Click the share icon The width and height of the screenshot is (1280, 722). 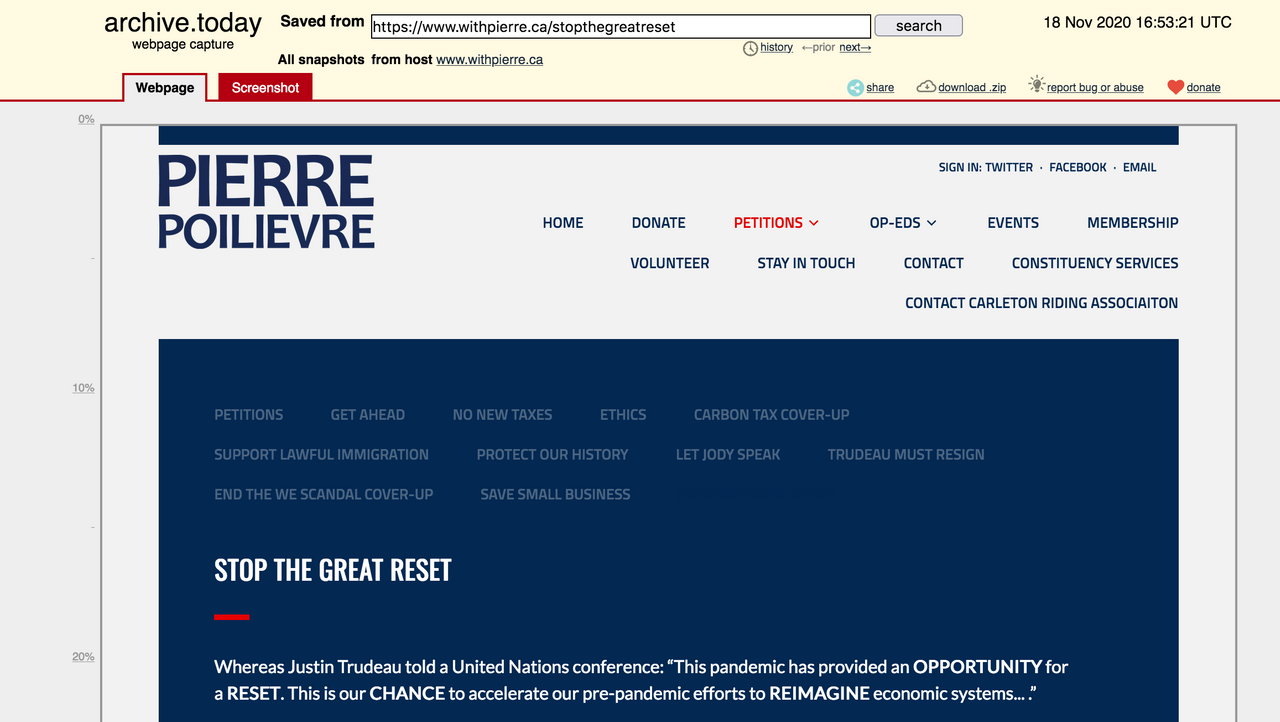pyautogui.click(x=855, y=87)
